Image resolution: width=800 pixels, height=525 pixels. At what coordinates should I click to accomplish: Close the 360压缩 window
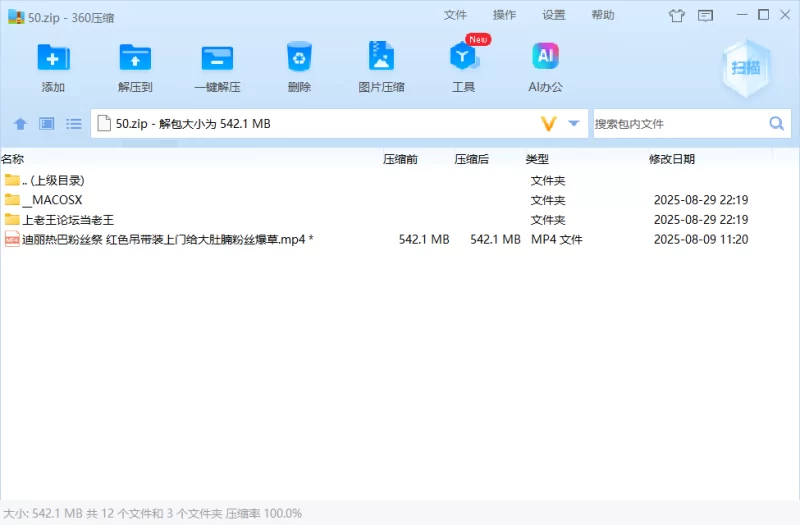pyautogui.click(x=785, y=15)
